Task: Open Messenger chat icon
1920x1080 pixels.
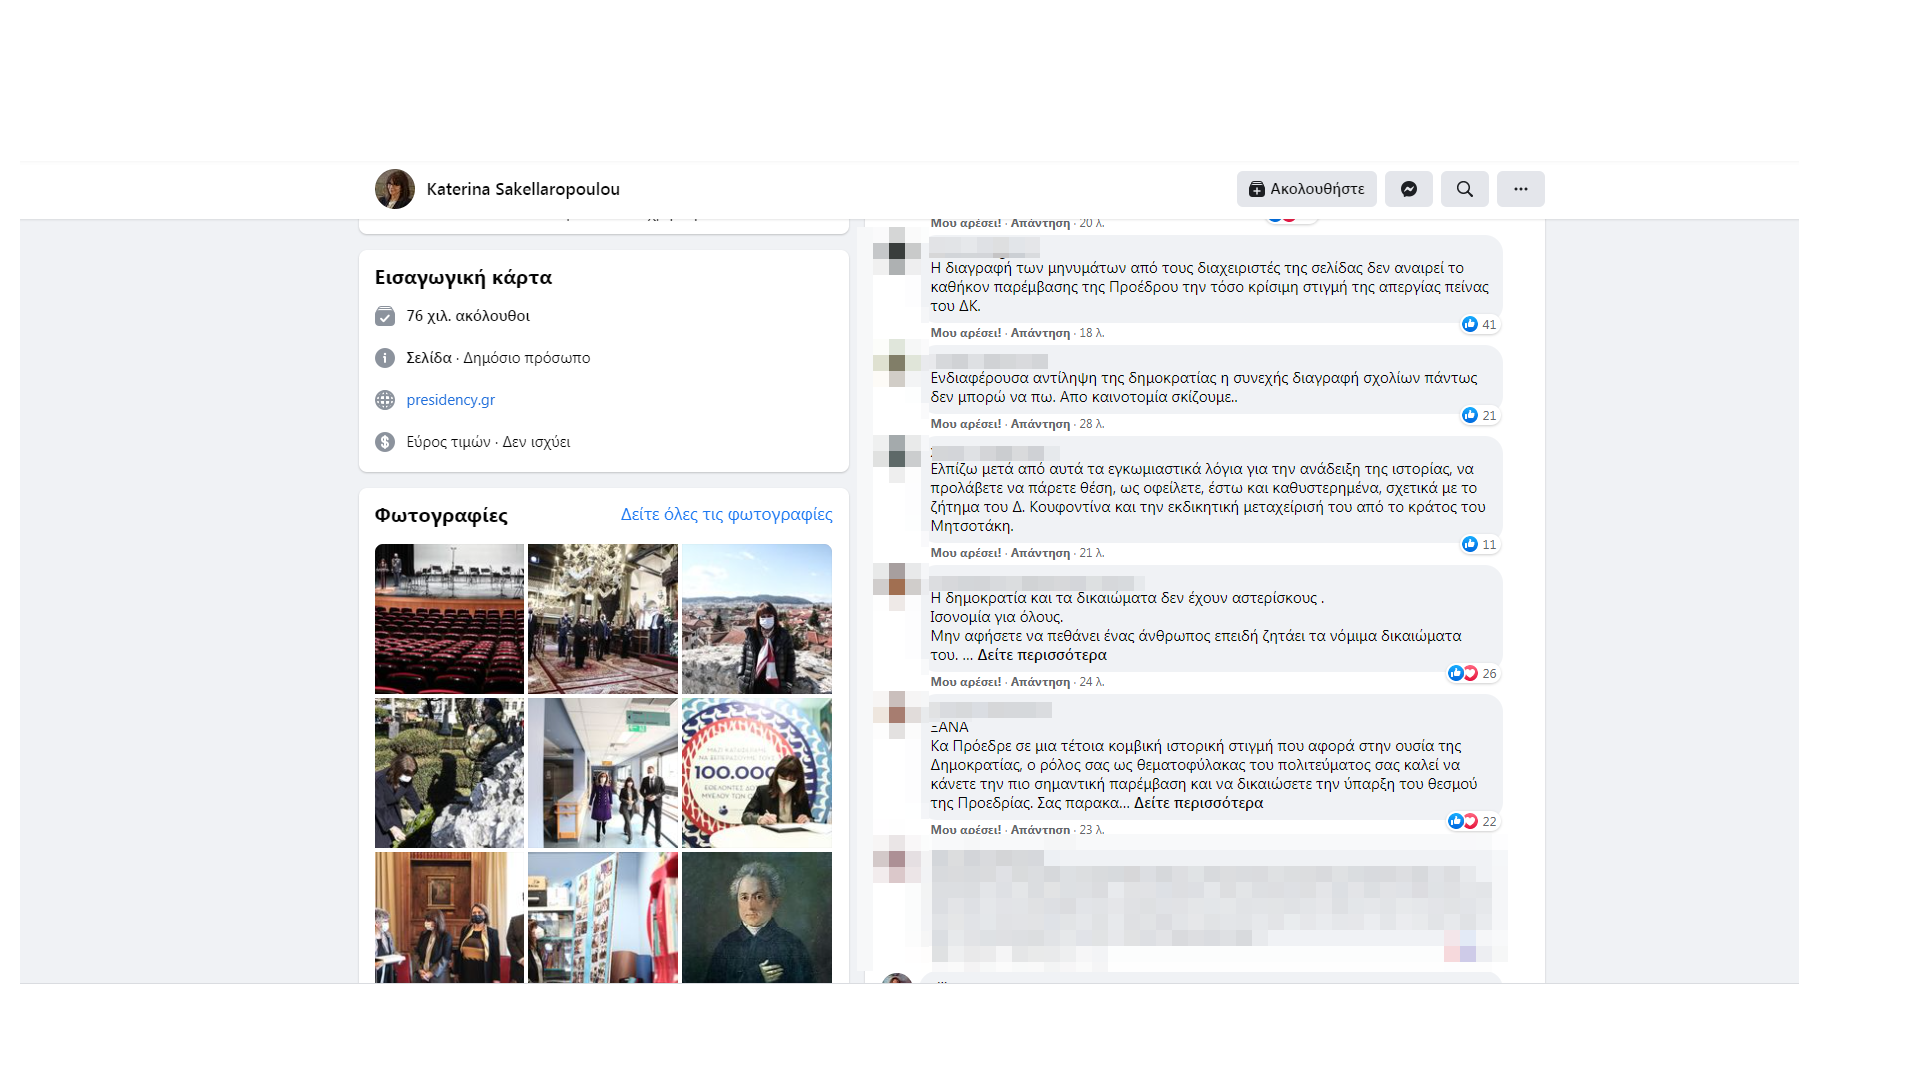Action: point(1409,189)
